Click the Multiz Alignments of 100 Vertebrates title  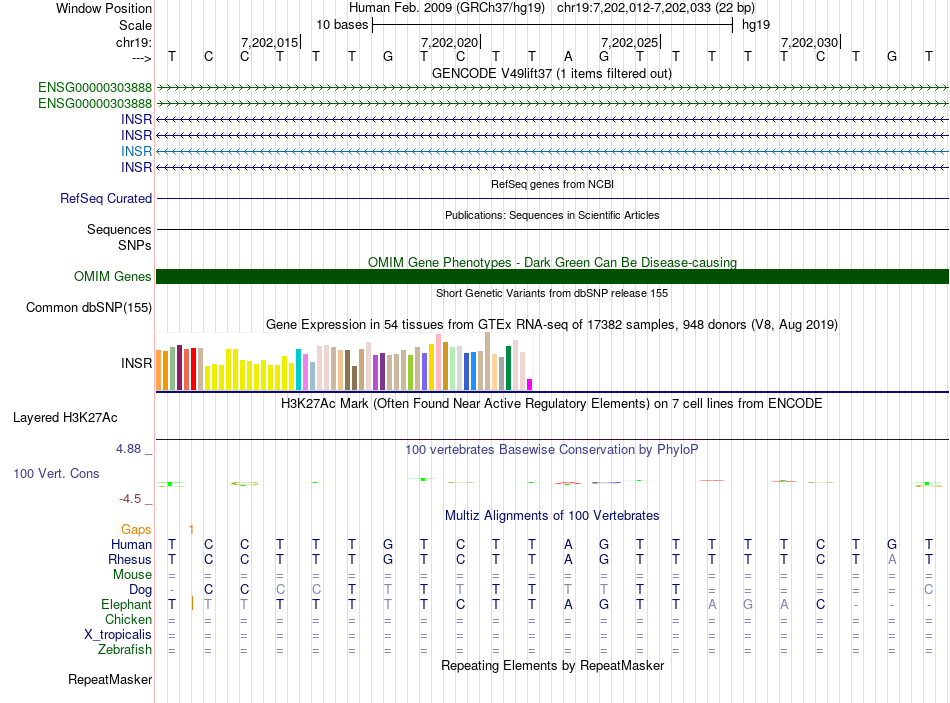pos(551,516)
